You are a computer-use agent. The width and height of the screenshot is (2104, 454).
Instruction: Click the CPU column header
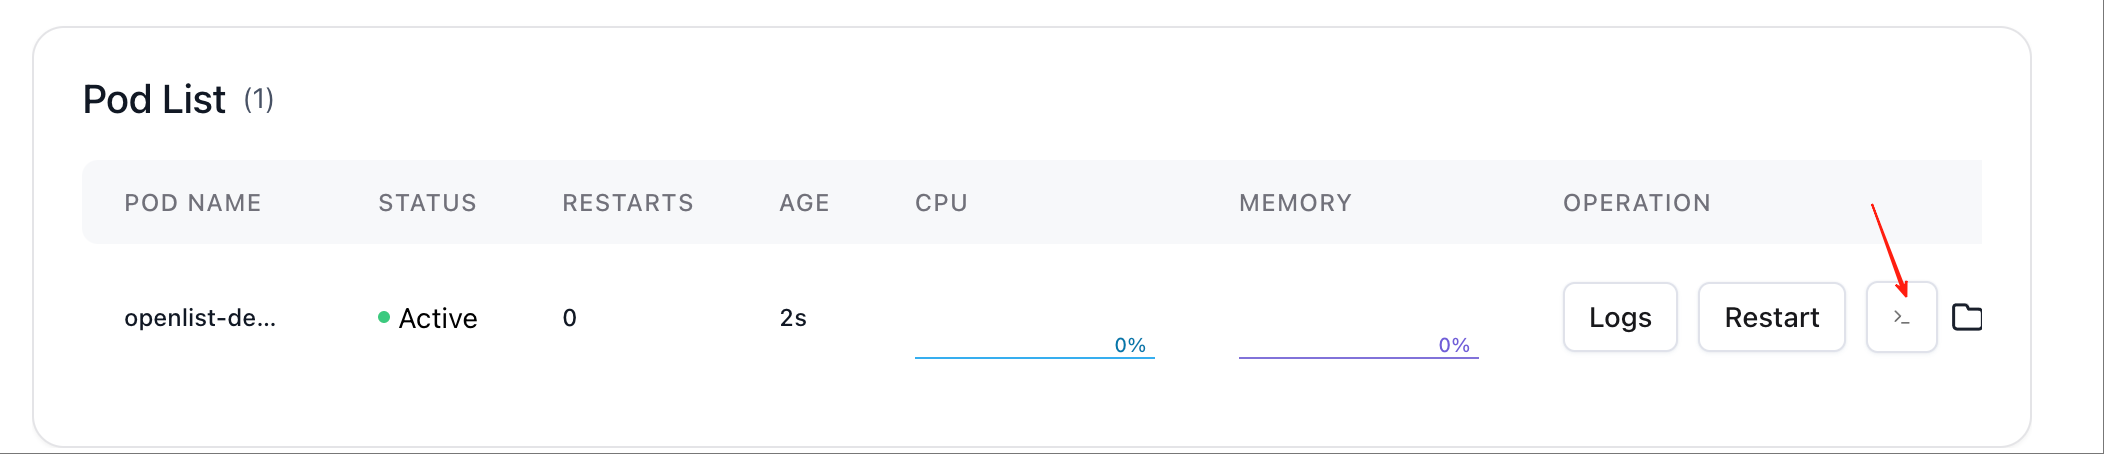pyautogui.click(x=941, y=203)
